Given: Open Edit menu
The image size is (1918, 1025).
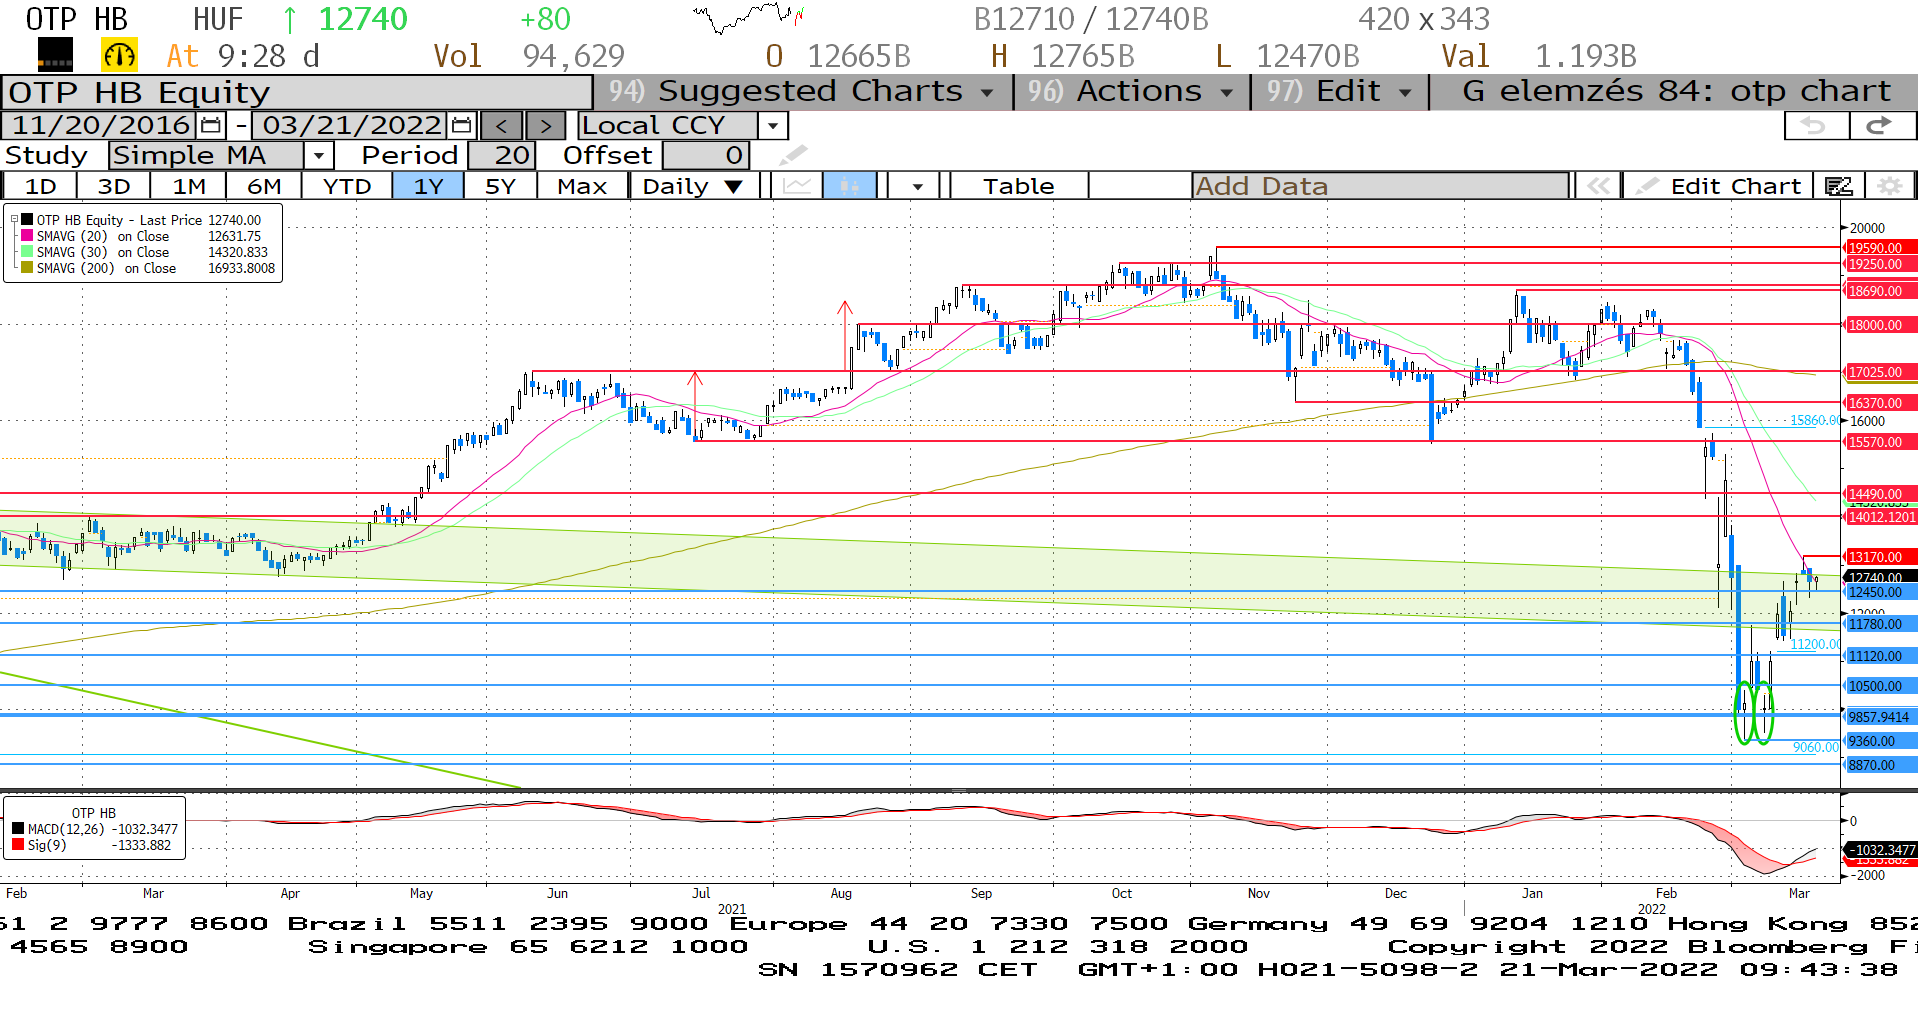Looking at the screenshot, I should tap(1340, 91).
